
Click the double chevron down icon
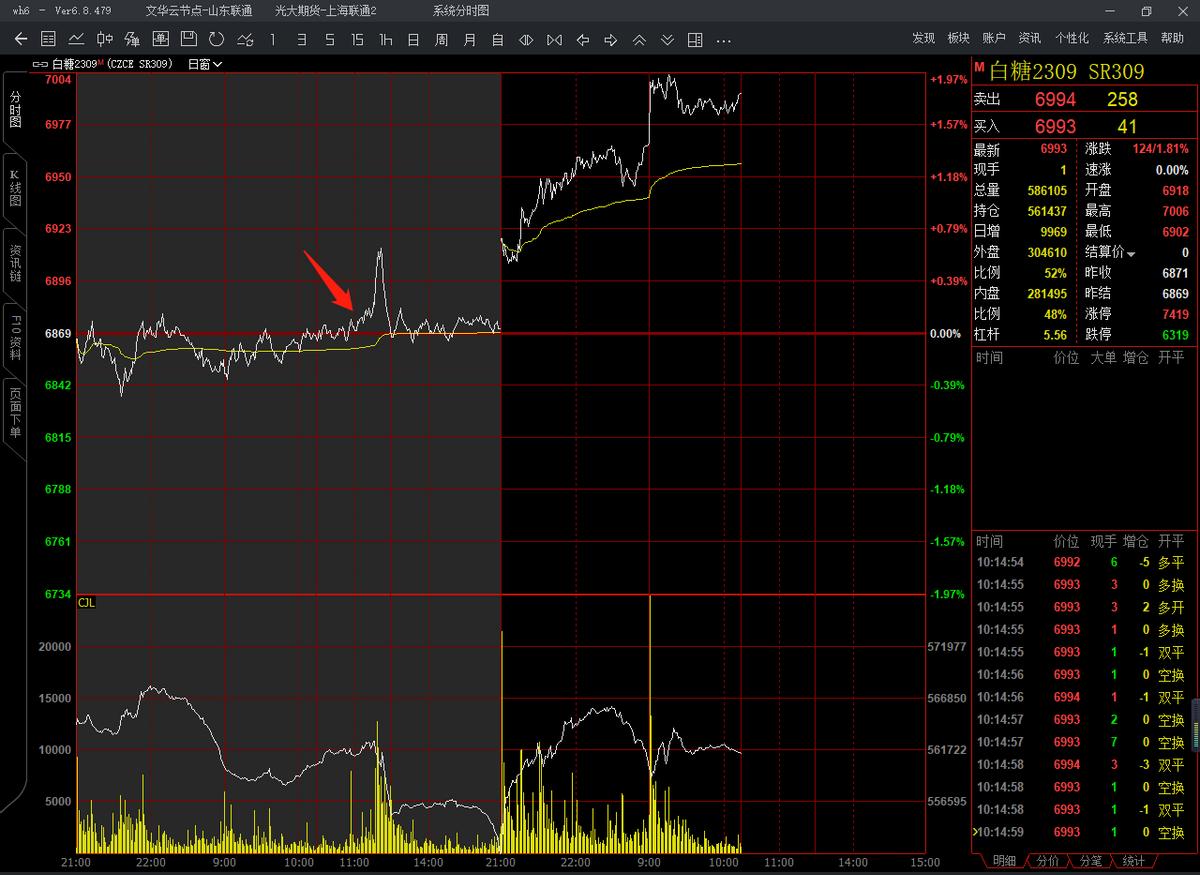(x=668, y=40)
